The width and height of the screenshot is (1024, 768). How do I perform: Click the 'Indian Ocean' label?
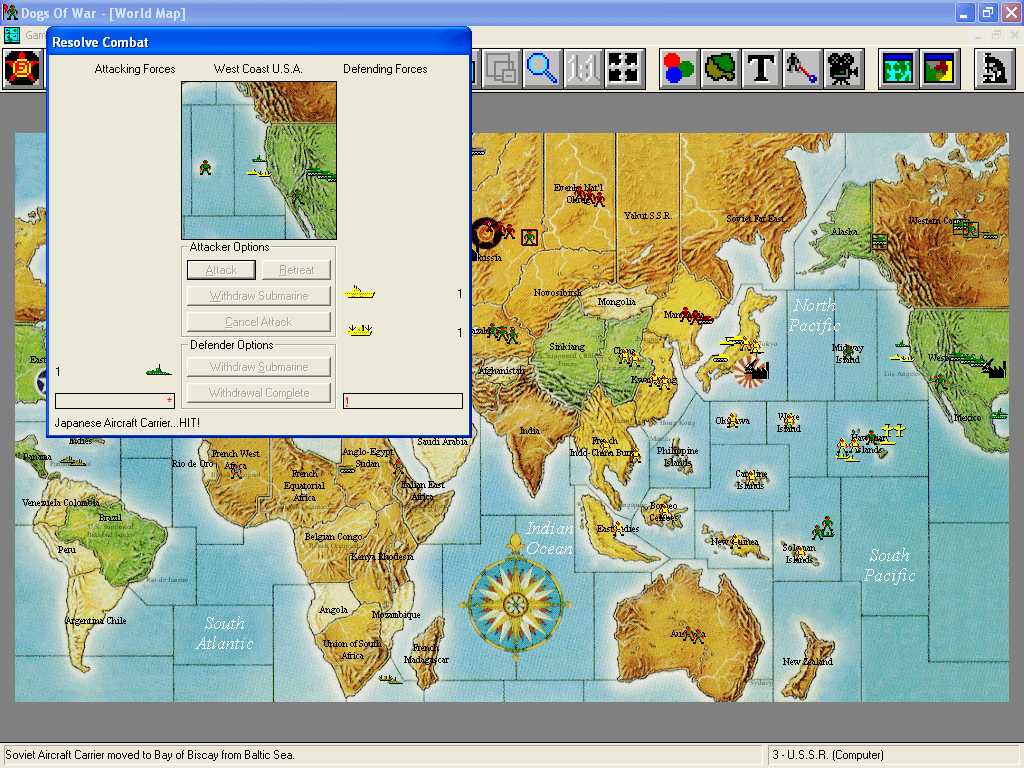[550, 538]
